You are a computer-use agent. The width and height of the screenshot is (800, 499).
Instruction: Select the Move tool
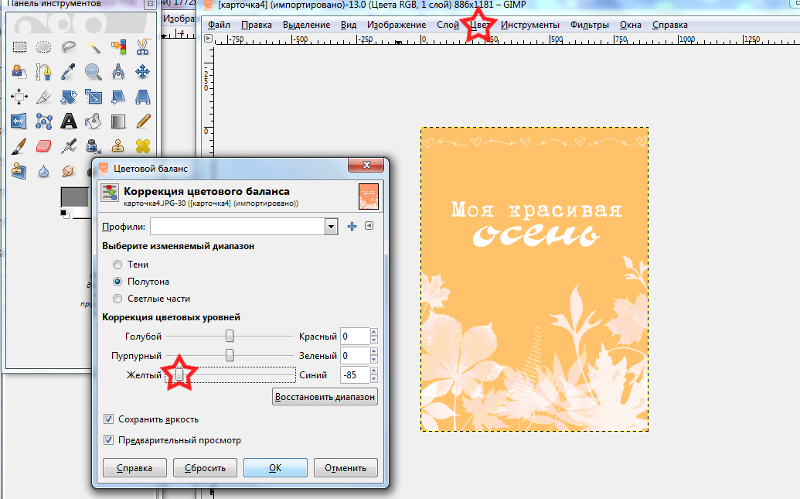click(x=142, y=71)
